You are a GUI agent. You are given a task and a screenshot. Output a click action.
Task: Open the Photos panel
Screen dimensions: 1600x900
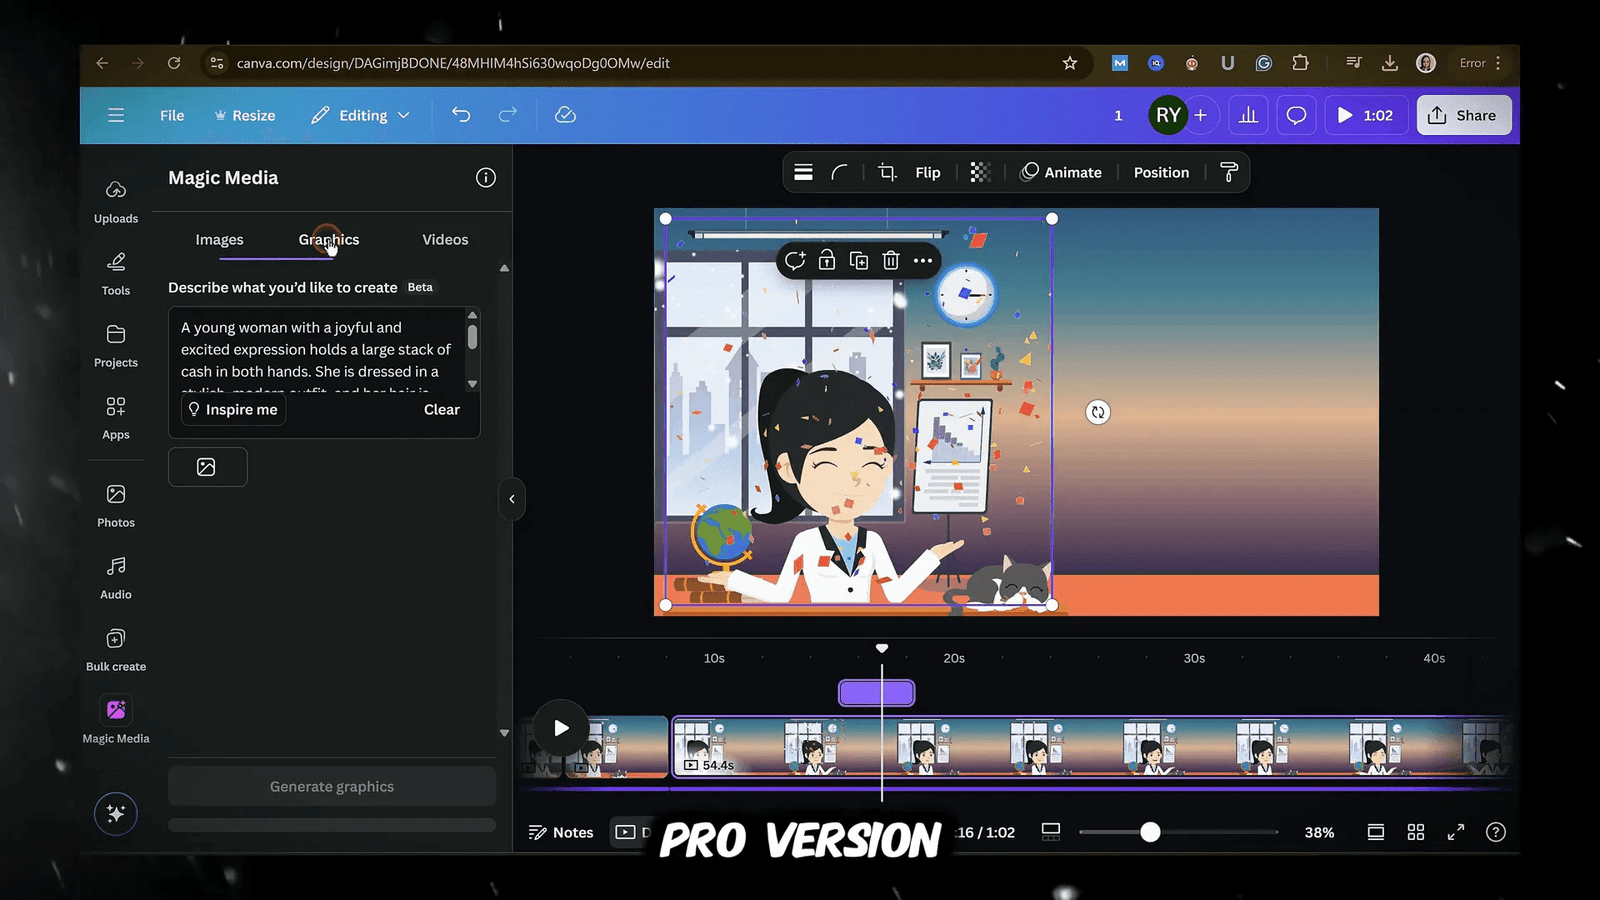tap(115, 503)
